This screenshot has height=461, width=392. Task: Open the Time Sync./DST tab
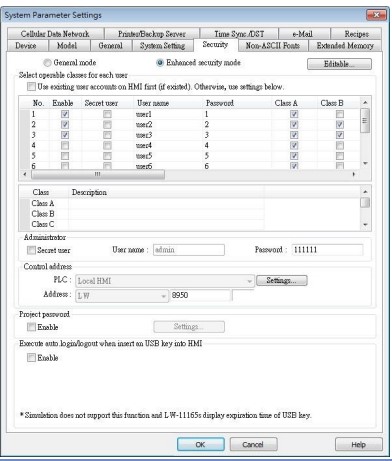click(239, 34)
